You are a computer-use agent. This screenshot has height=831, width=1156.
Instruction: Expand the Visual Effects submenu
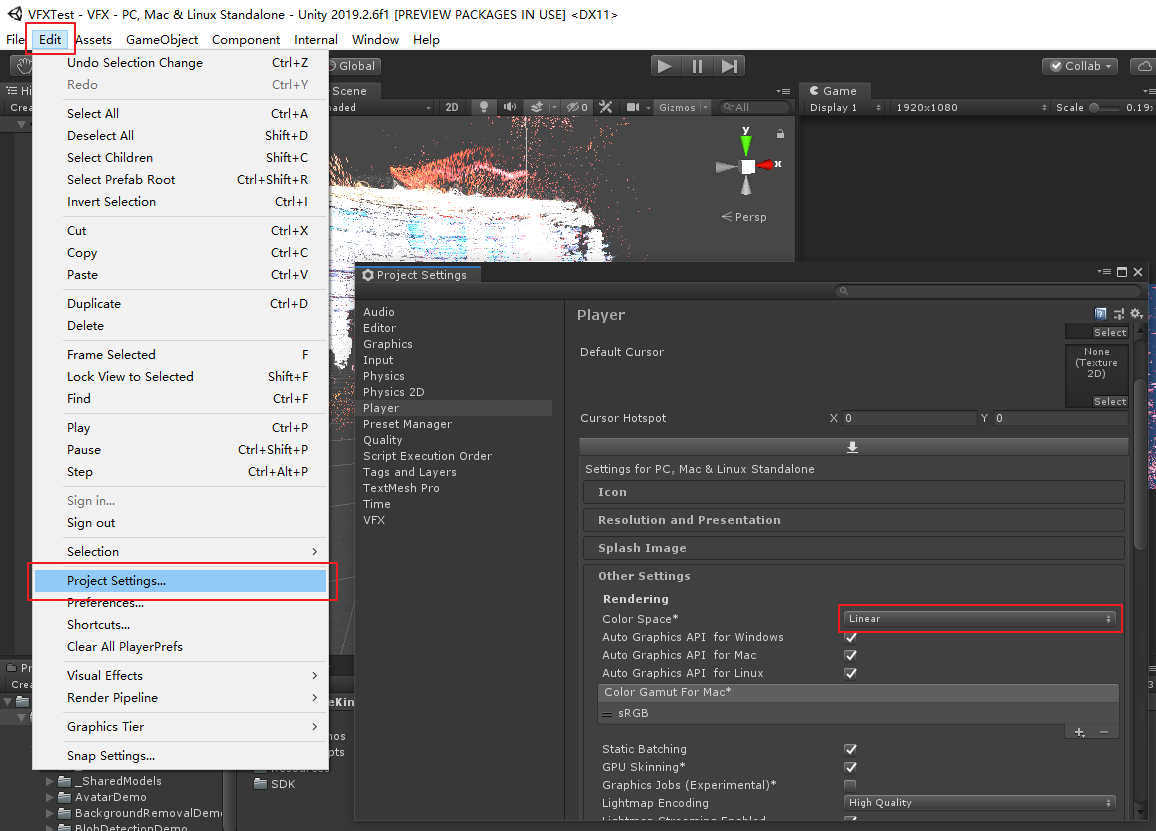click(x=180, y=675)
